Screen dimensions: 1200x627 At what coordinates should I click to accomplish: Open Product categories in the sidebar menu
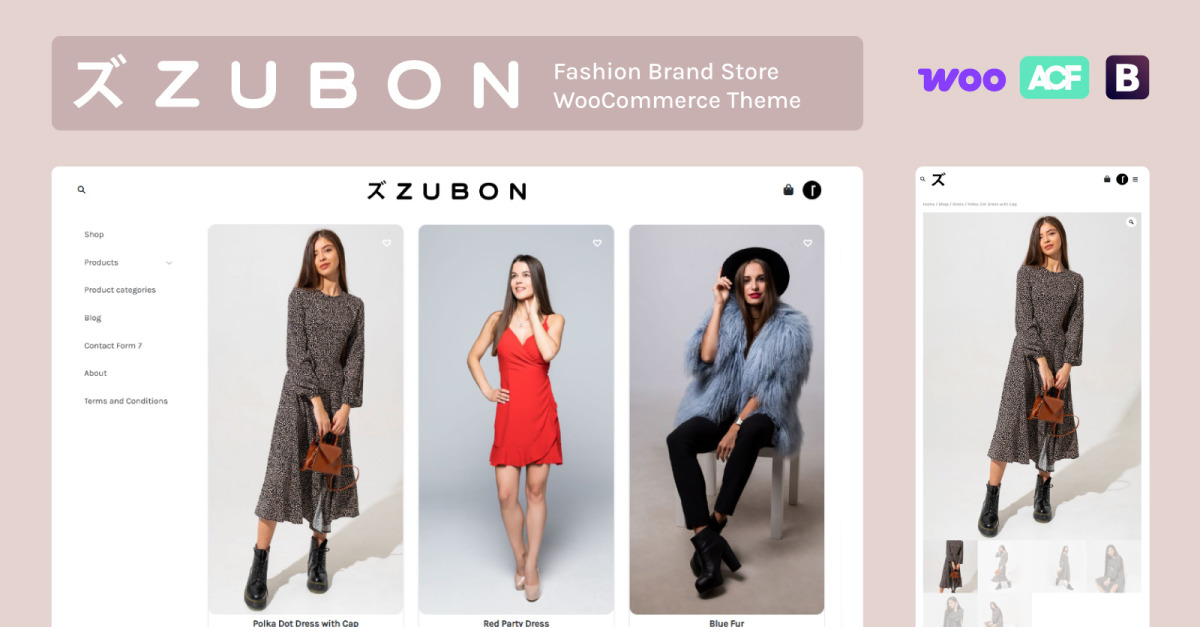[x=120, y=290]
